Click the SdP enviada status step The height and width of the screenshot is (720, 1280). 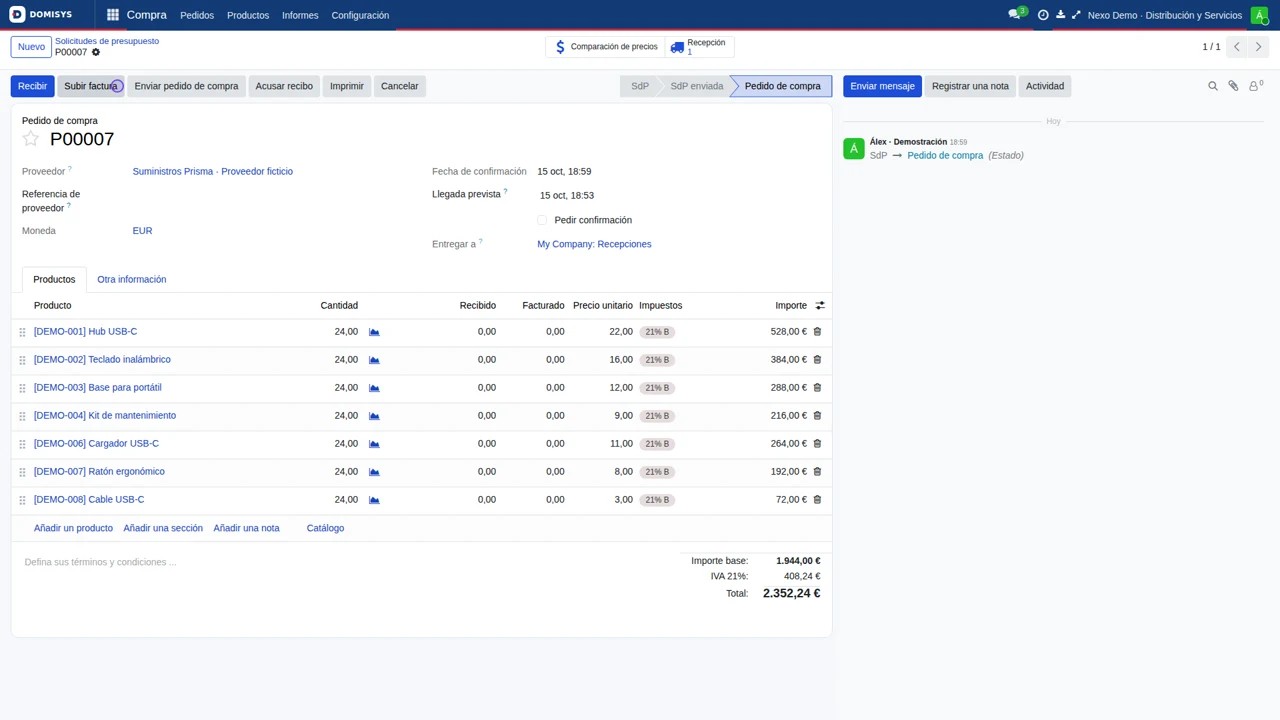(697, 86)
